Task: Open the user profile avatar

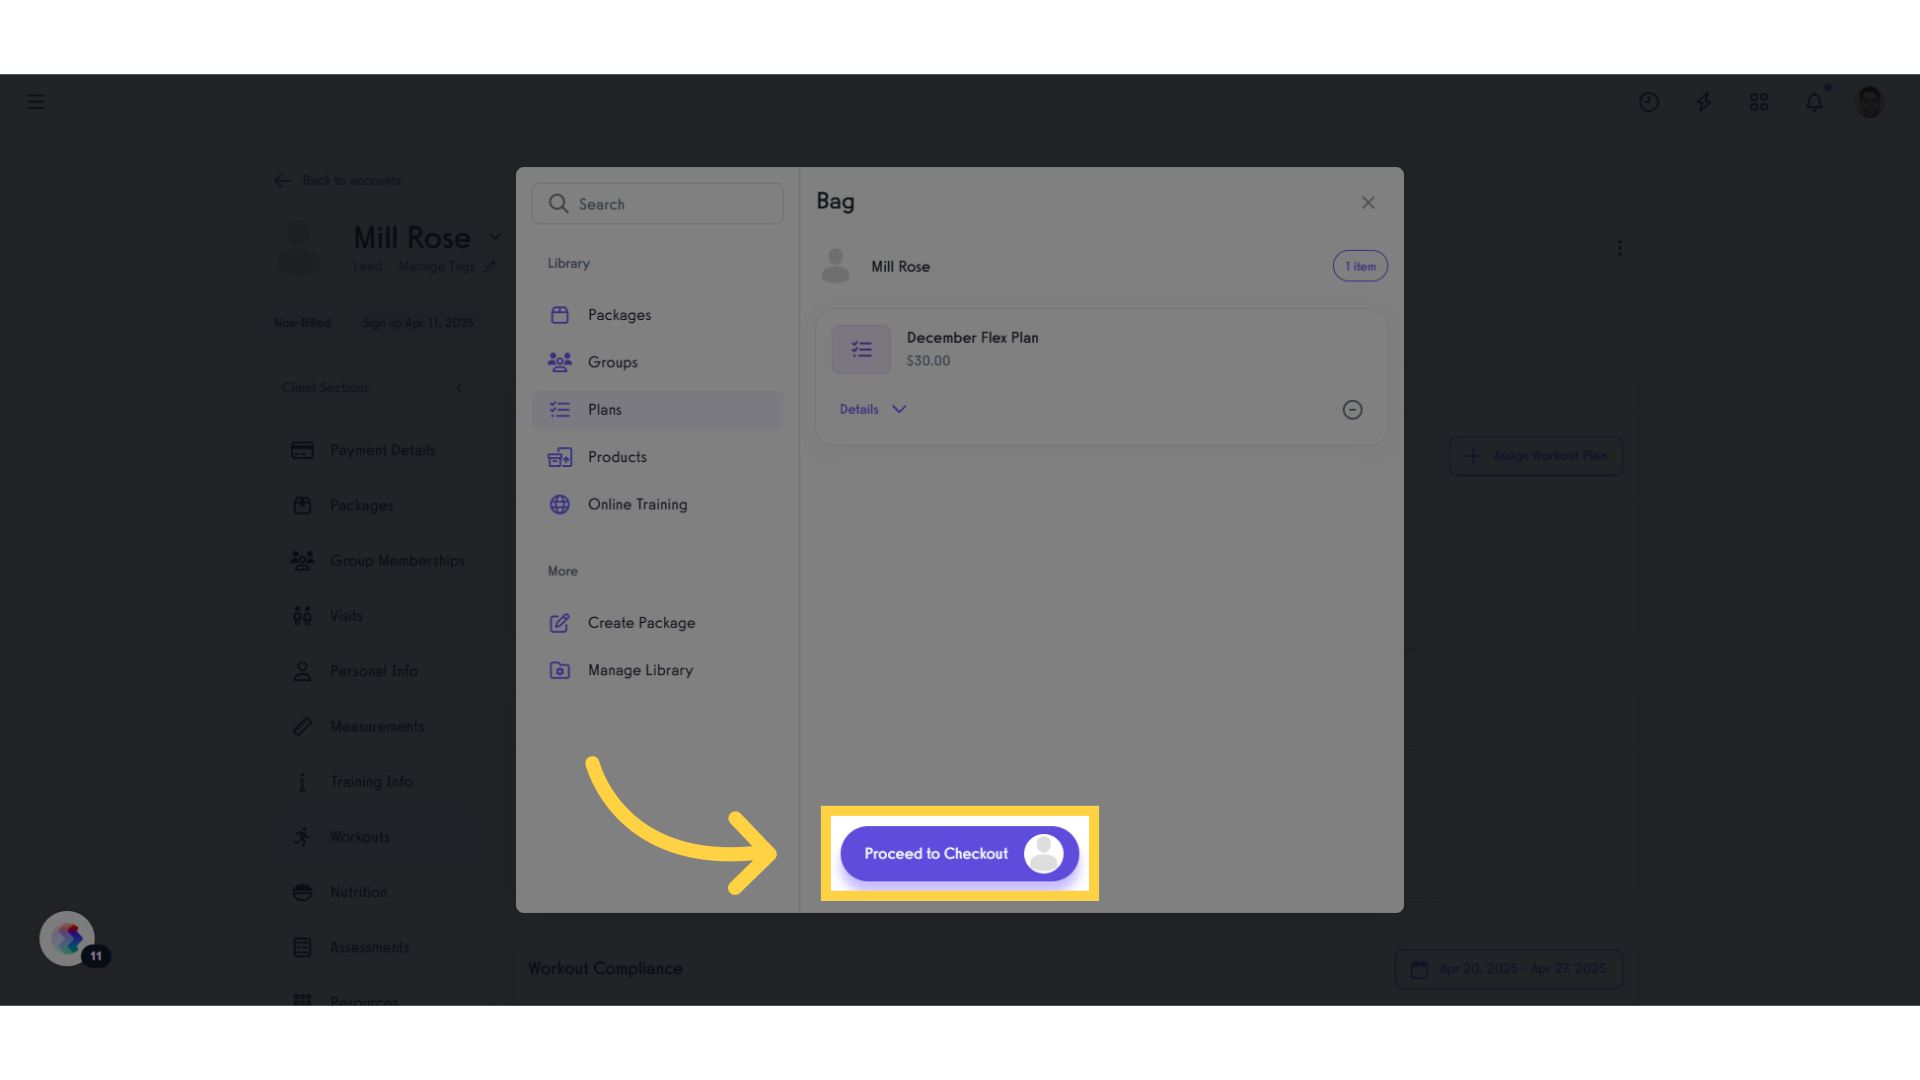Action: (1869, 102)
